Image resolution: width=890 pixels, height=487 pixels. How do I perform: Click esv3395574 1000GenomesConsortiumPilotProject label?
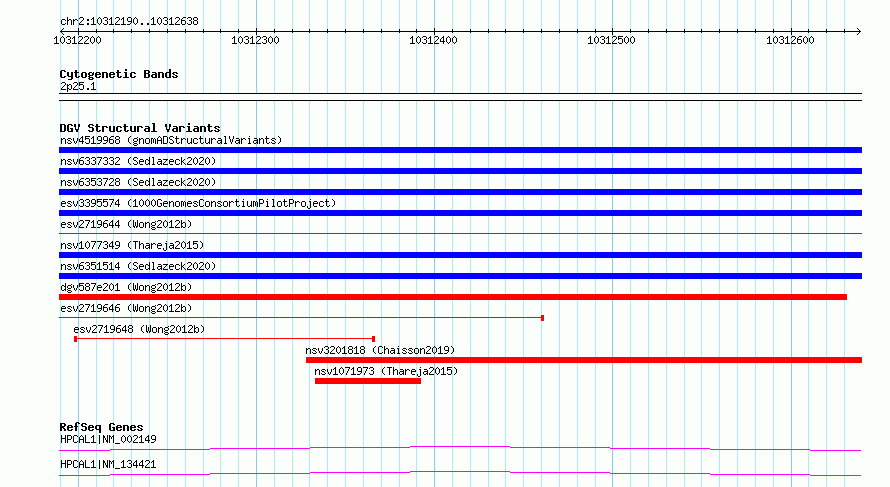coord(198,203)
